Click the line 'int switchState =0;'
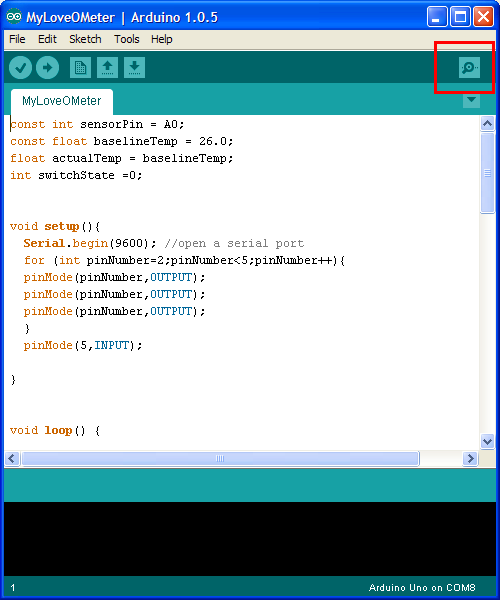The height and width of the screenshot is (600, 500). (x=76, y=175)
